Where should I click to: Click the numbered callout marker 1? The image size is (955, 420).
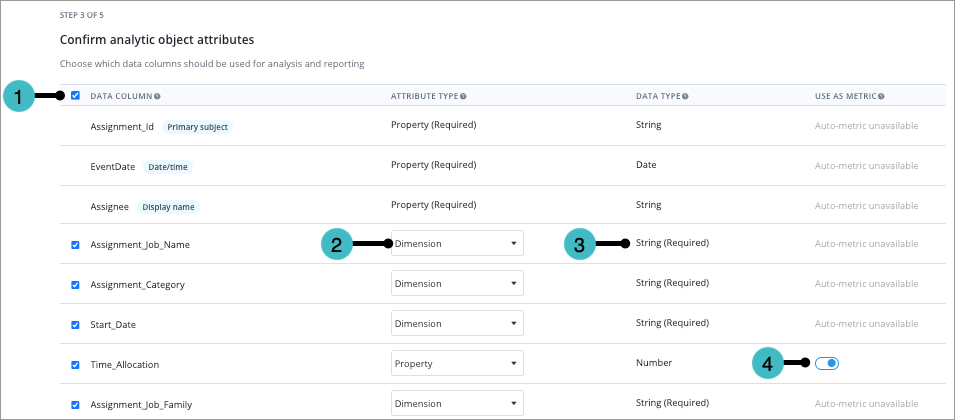(19, 97)
